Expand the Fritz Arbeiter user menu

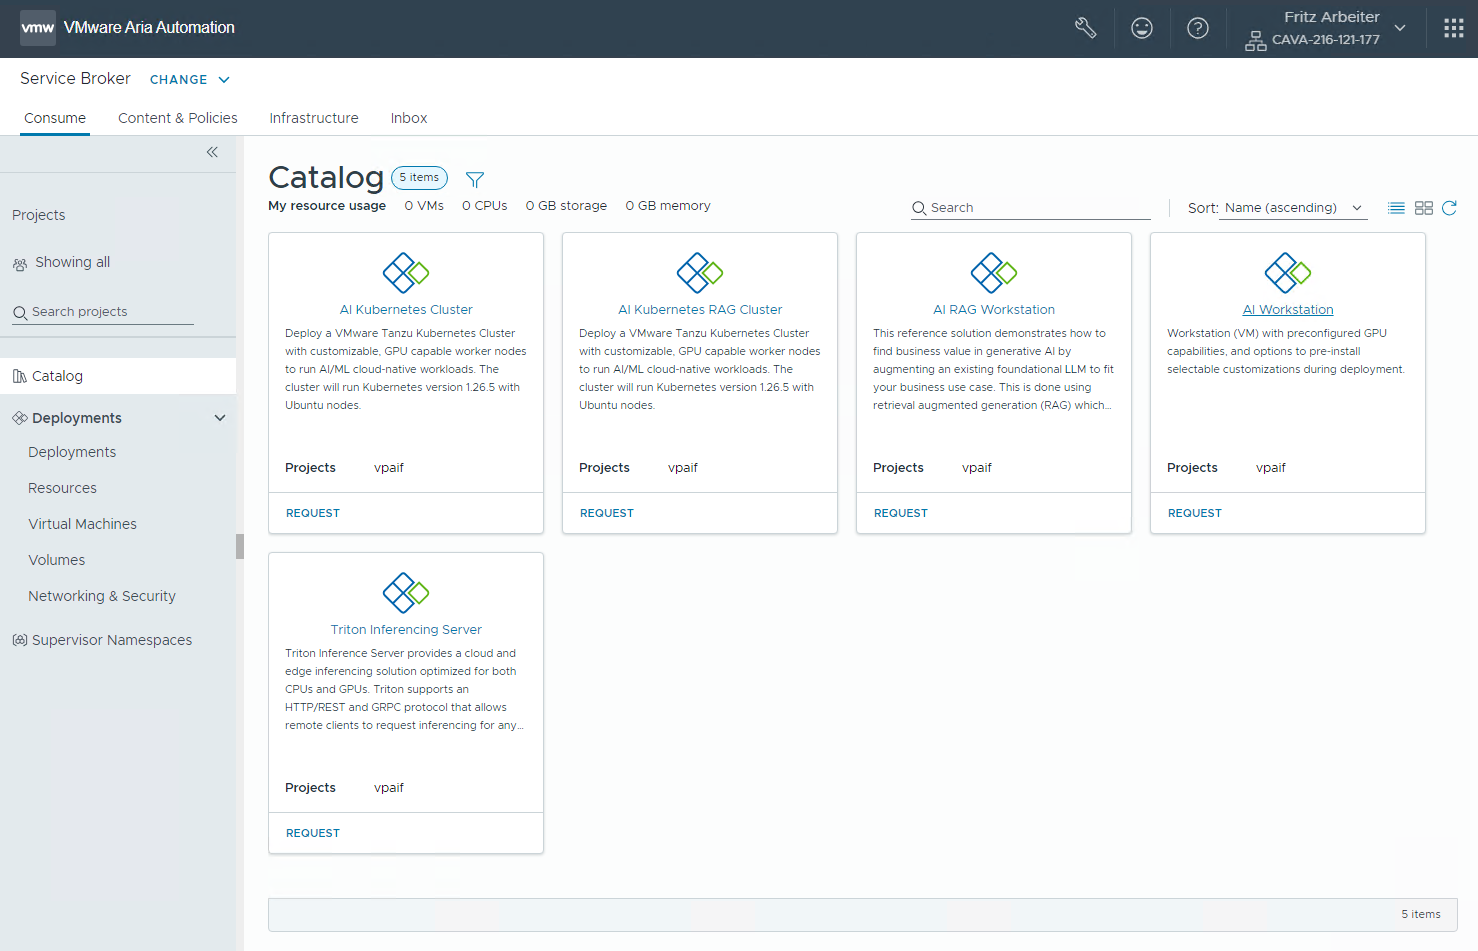[1400, 28]
